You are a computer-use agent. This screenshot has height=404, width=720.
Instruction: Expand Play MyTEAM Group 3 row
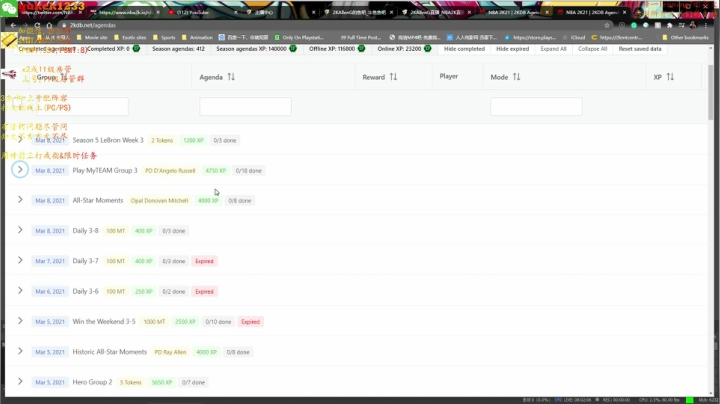pyautogui.click(x=20, y=169)
